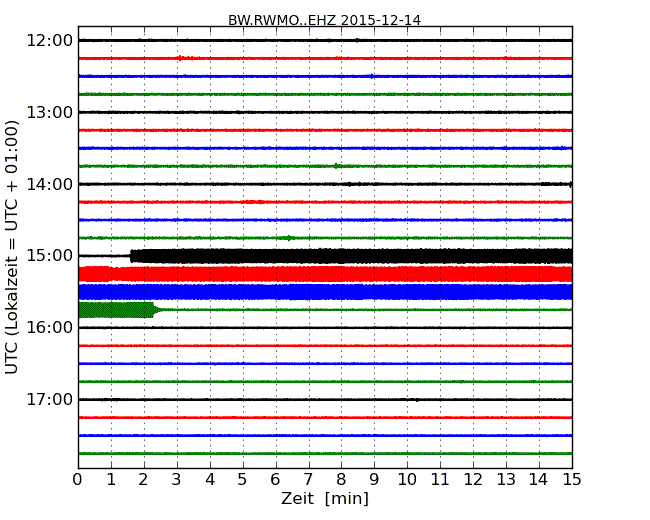The width and height of the screenshot is (650, 520).
Task: Select the 13:00 y-axis time label
Action: click(50, 112)
